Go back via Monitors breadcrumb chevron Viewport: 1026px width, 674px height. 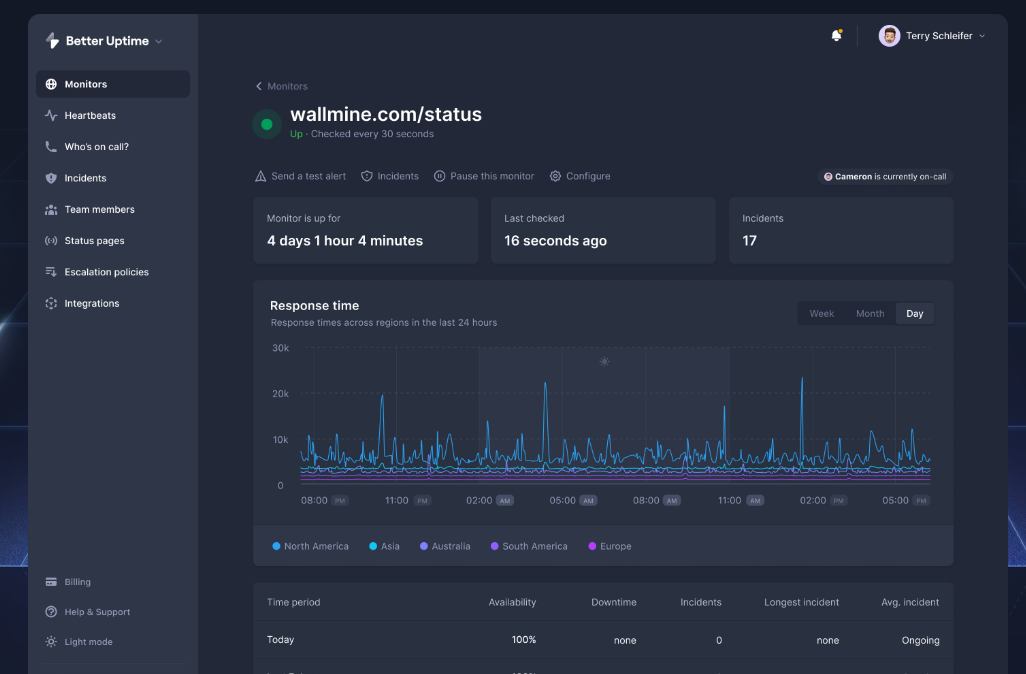pyautogui.click(x=259, y=87)
